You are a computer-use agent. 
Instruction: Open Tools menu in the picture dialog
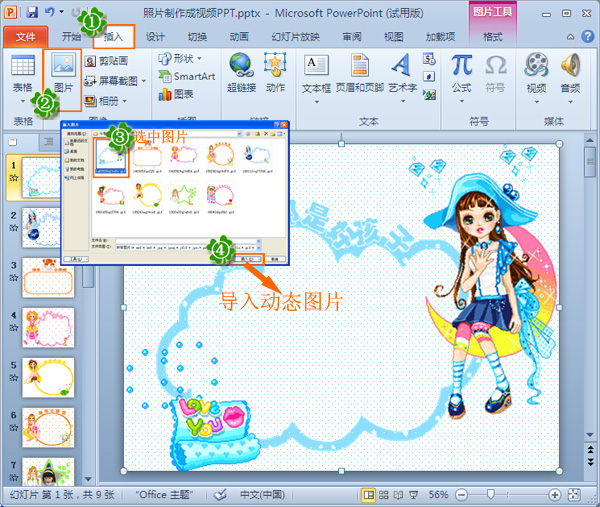point(76,259)
